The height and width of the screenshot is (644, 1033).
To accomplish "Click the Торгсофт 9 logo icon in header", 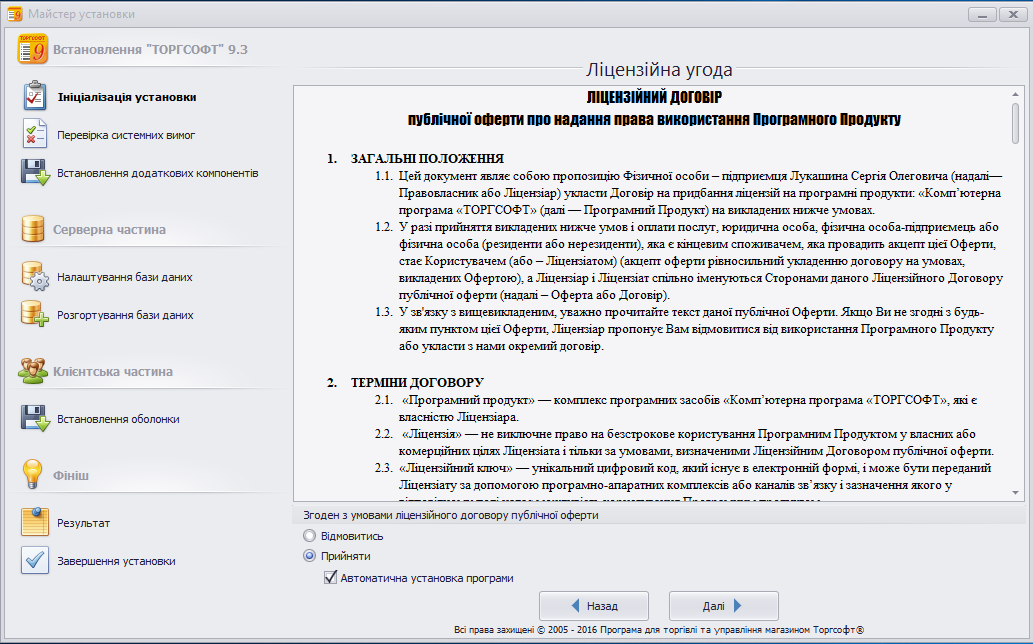I will point(32,48).
